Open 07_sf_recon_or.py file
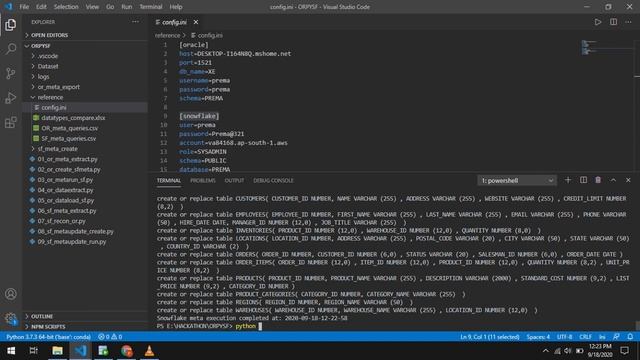640x360 pixels. pos(61,221)
